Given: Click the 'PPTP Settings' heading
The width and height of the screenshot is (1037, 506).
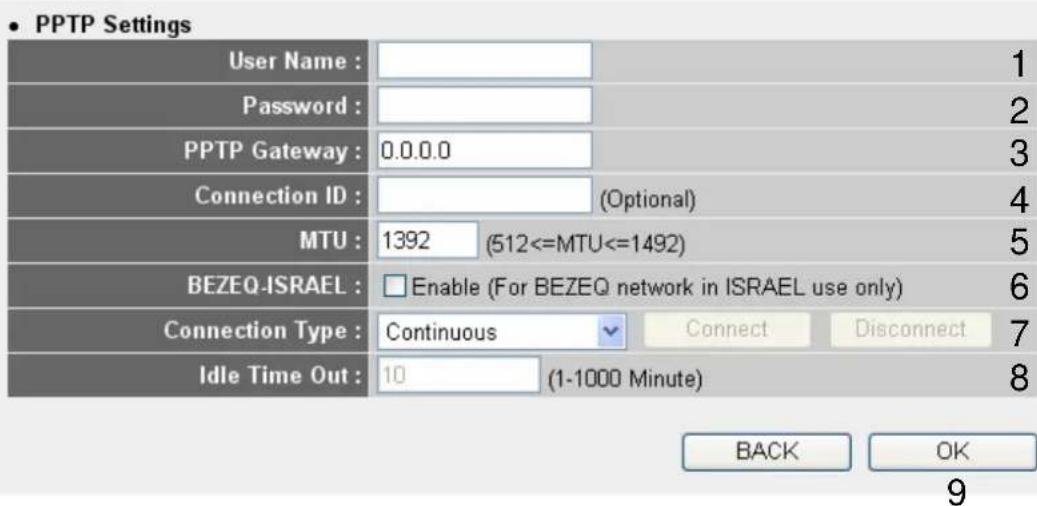Looking at the screenshot, I should [x=112, y=26].
